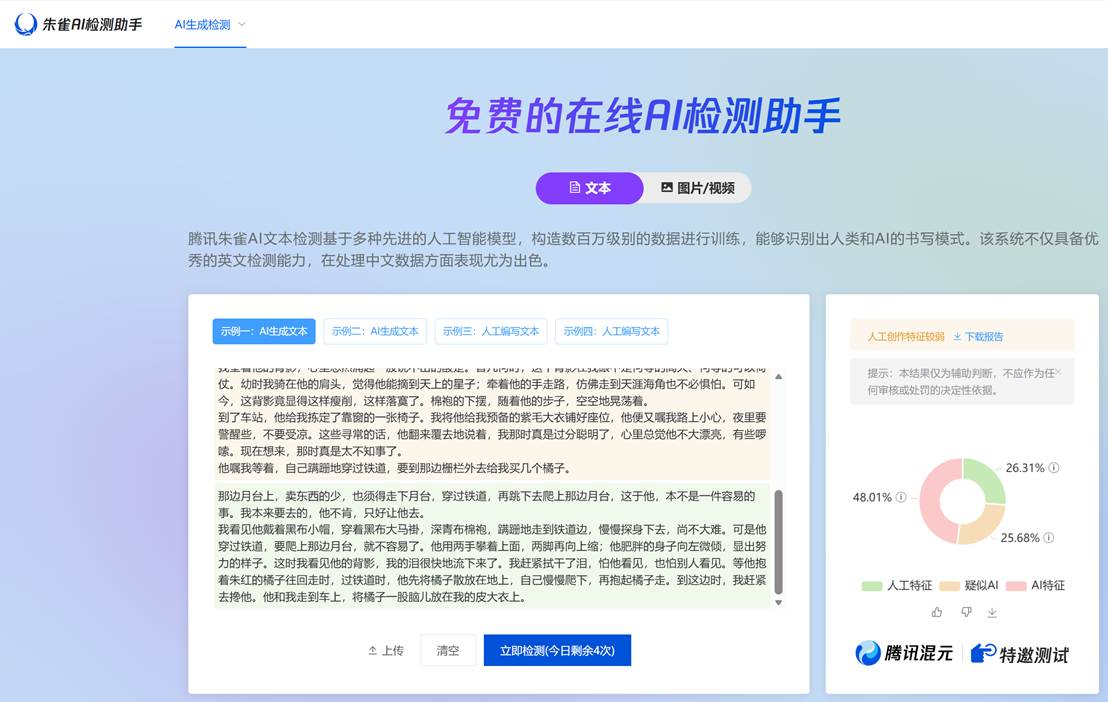Select 示例二: AI生成文本 sample
The width and height of the screenshot is (1108, 702).
pos(375,331)
